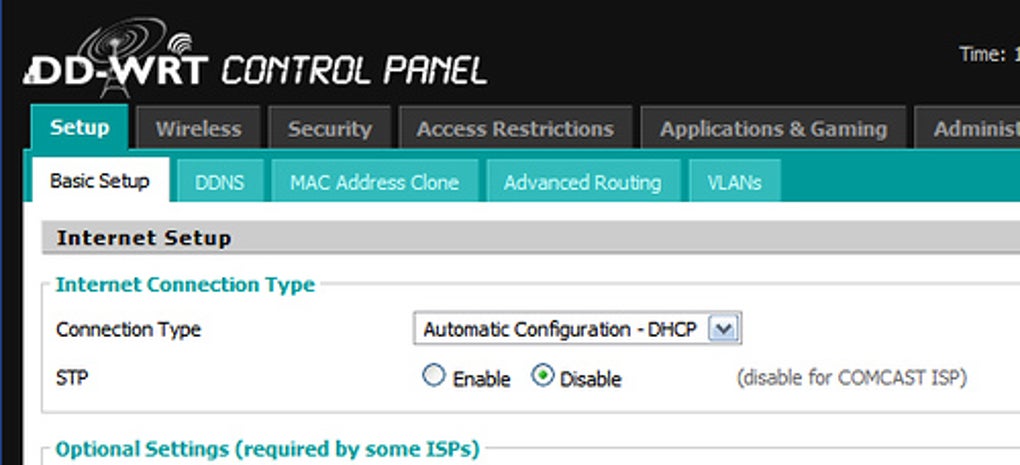Viewport: 1020px width, 465px height.
Task: Click the DD-WRT Control Panel logo
Action: [256, 59]
